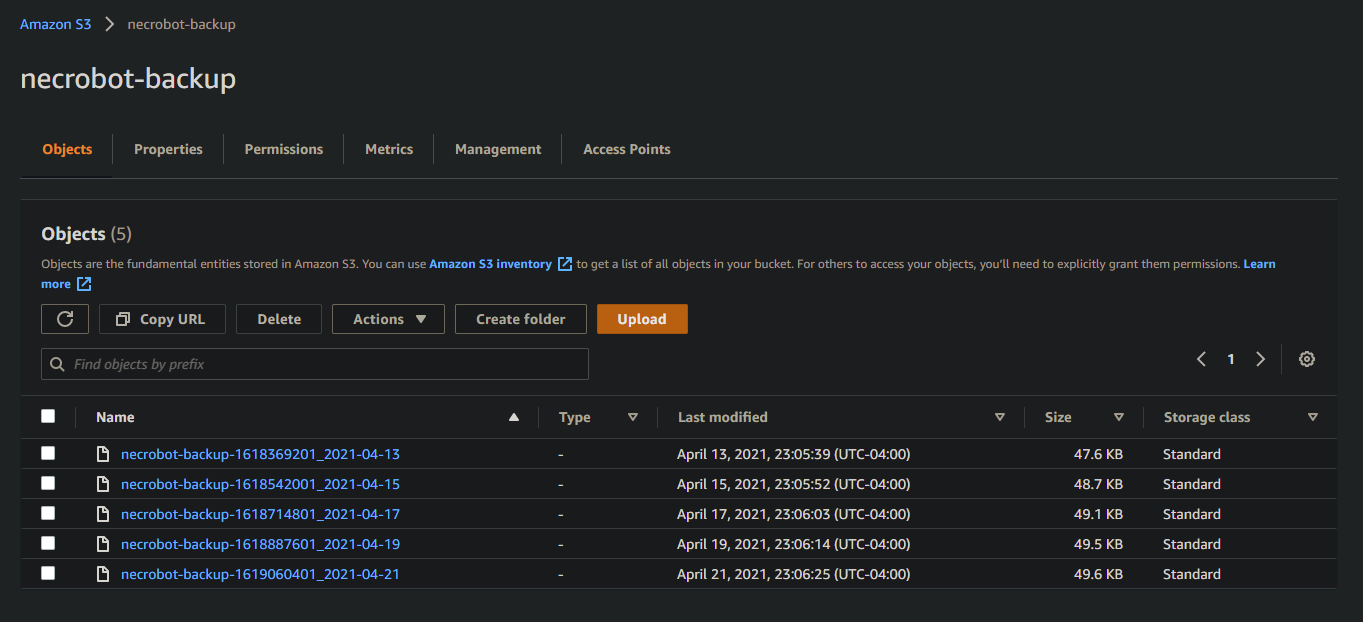
Task: Click date April 21, 2021, 23:06:25
Action: tap(794, 574)
